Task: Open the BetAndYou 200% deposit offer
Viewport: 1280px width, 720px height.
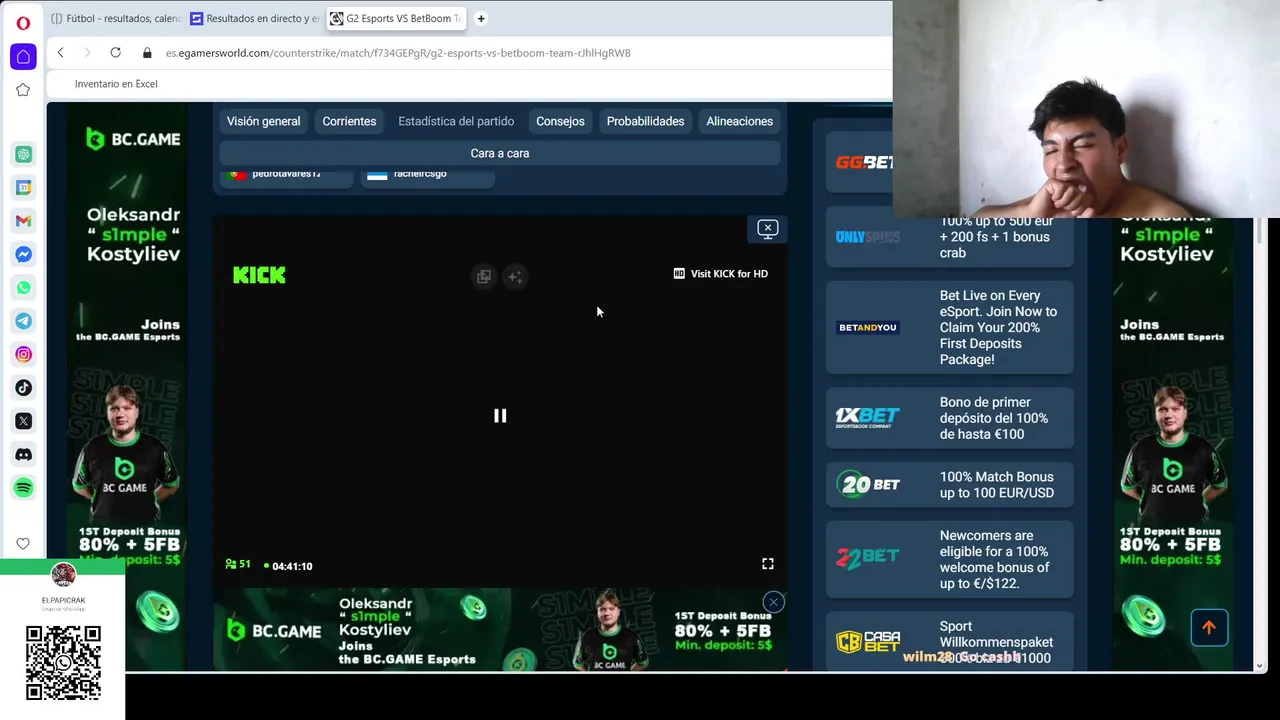Action: tap(950, 327)
